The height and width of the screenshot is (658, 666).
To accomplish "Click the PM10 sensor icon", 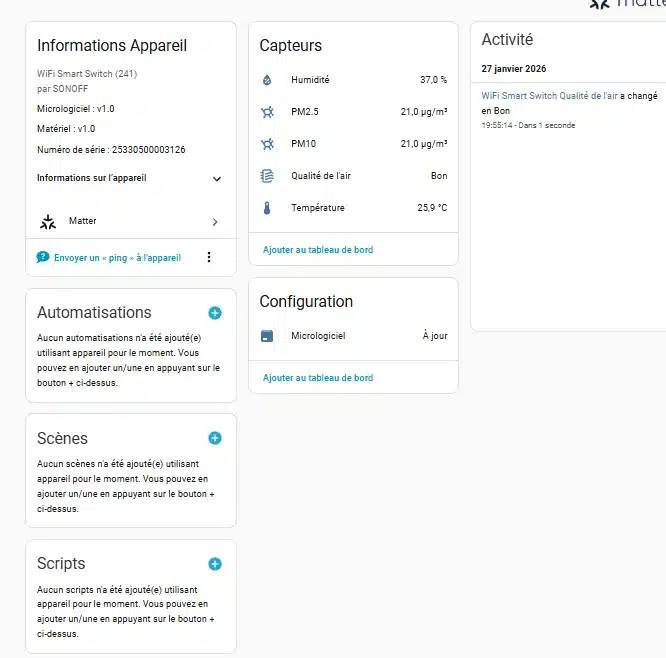I will click(267, 144).
